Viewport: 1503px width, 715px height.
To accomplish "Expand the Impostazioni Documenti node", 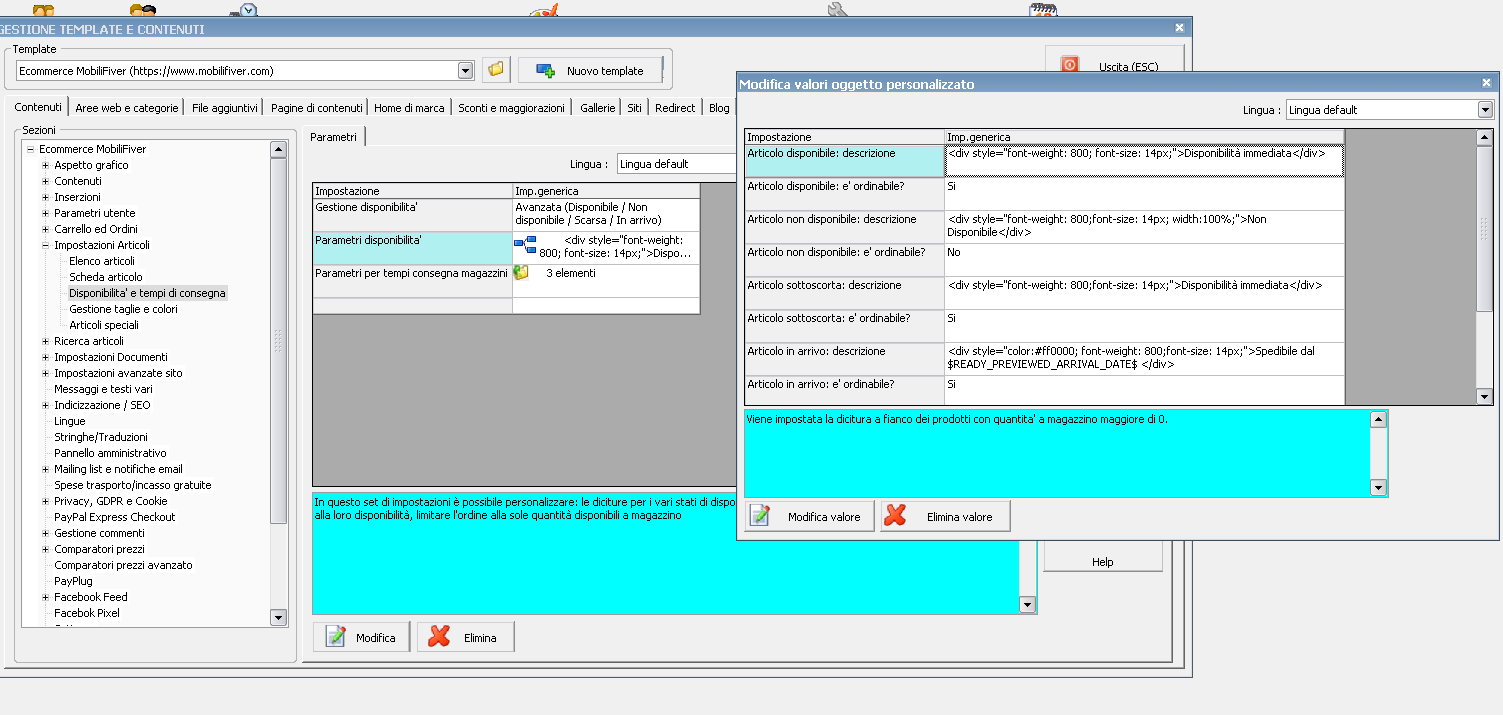I will point(46,357).
